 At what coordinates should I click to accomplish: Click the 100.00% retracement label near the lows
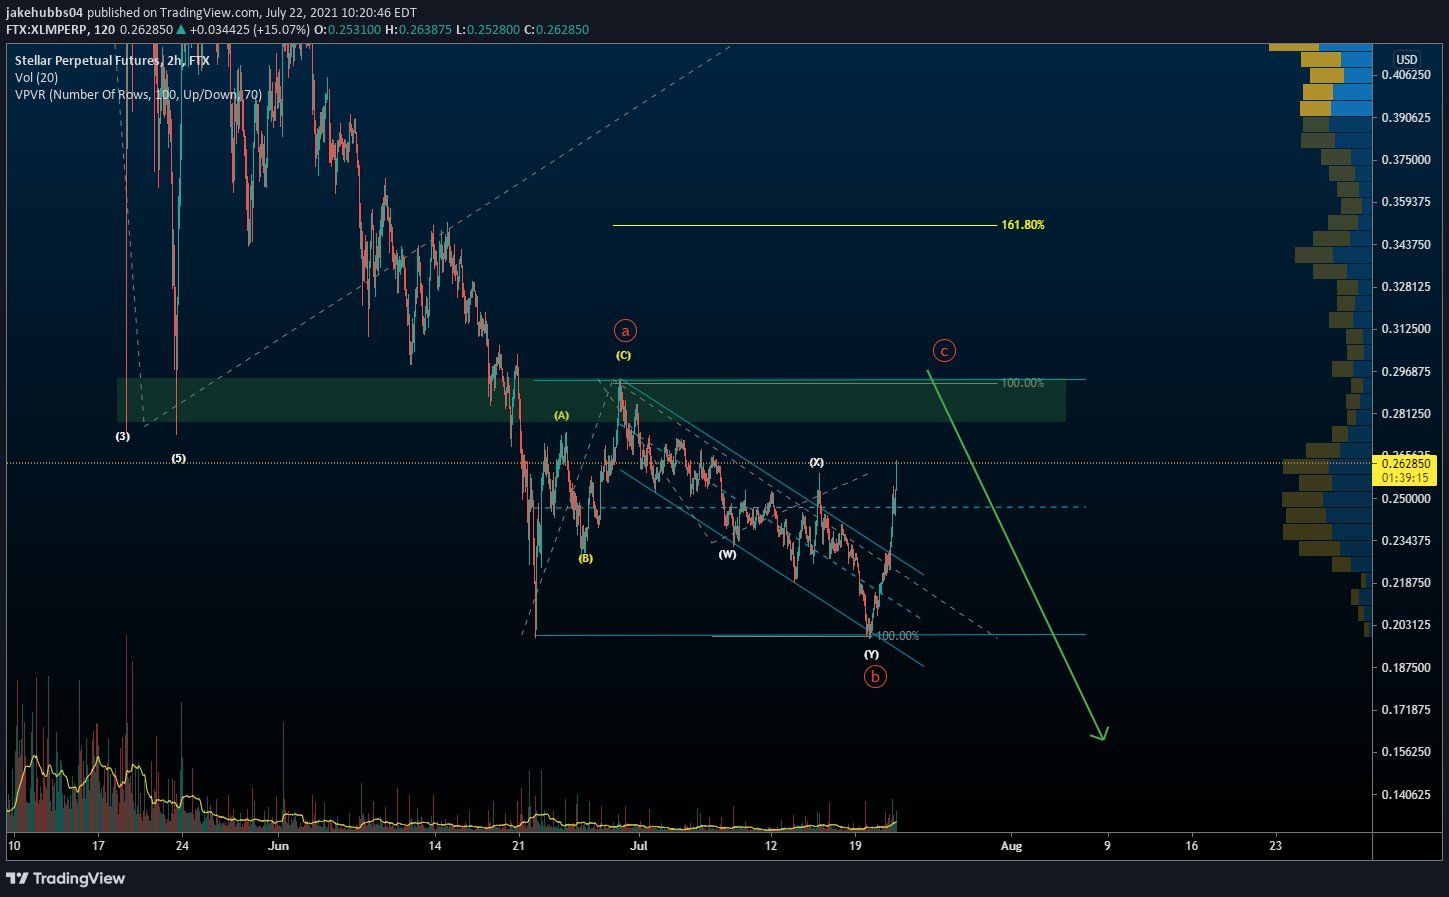pos(899,634)
